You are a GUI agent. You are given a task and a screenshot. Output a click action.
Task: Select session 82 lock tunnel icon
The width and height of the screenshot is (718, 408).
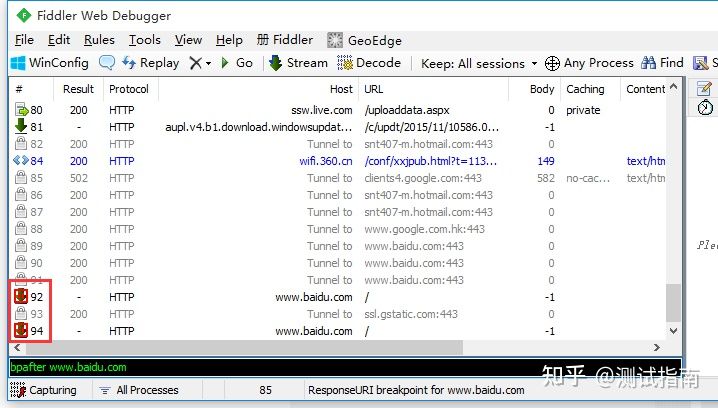pyautogui.click(x=21, y=144)
